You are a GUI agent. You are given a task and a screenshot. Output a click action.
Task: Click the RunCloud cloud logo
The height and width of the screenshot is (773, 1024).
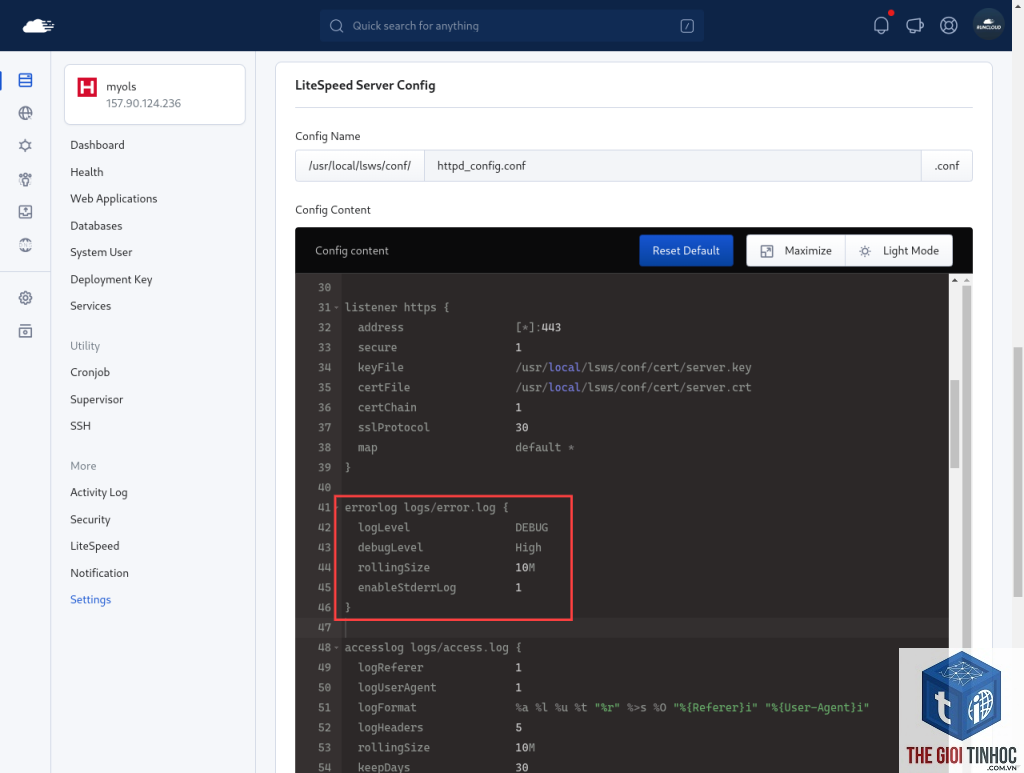point(38,25)
